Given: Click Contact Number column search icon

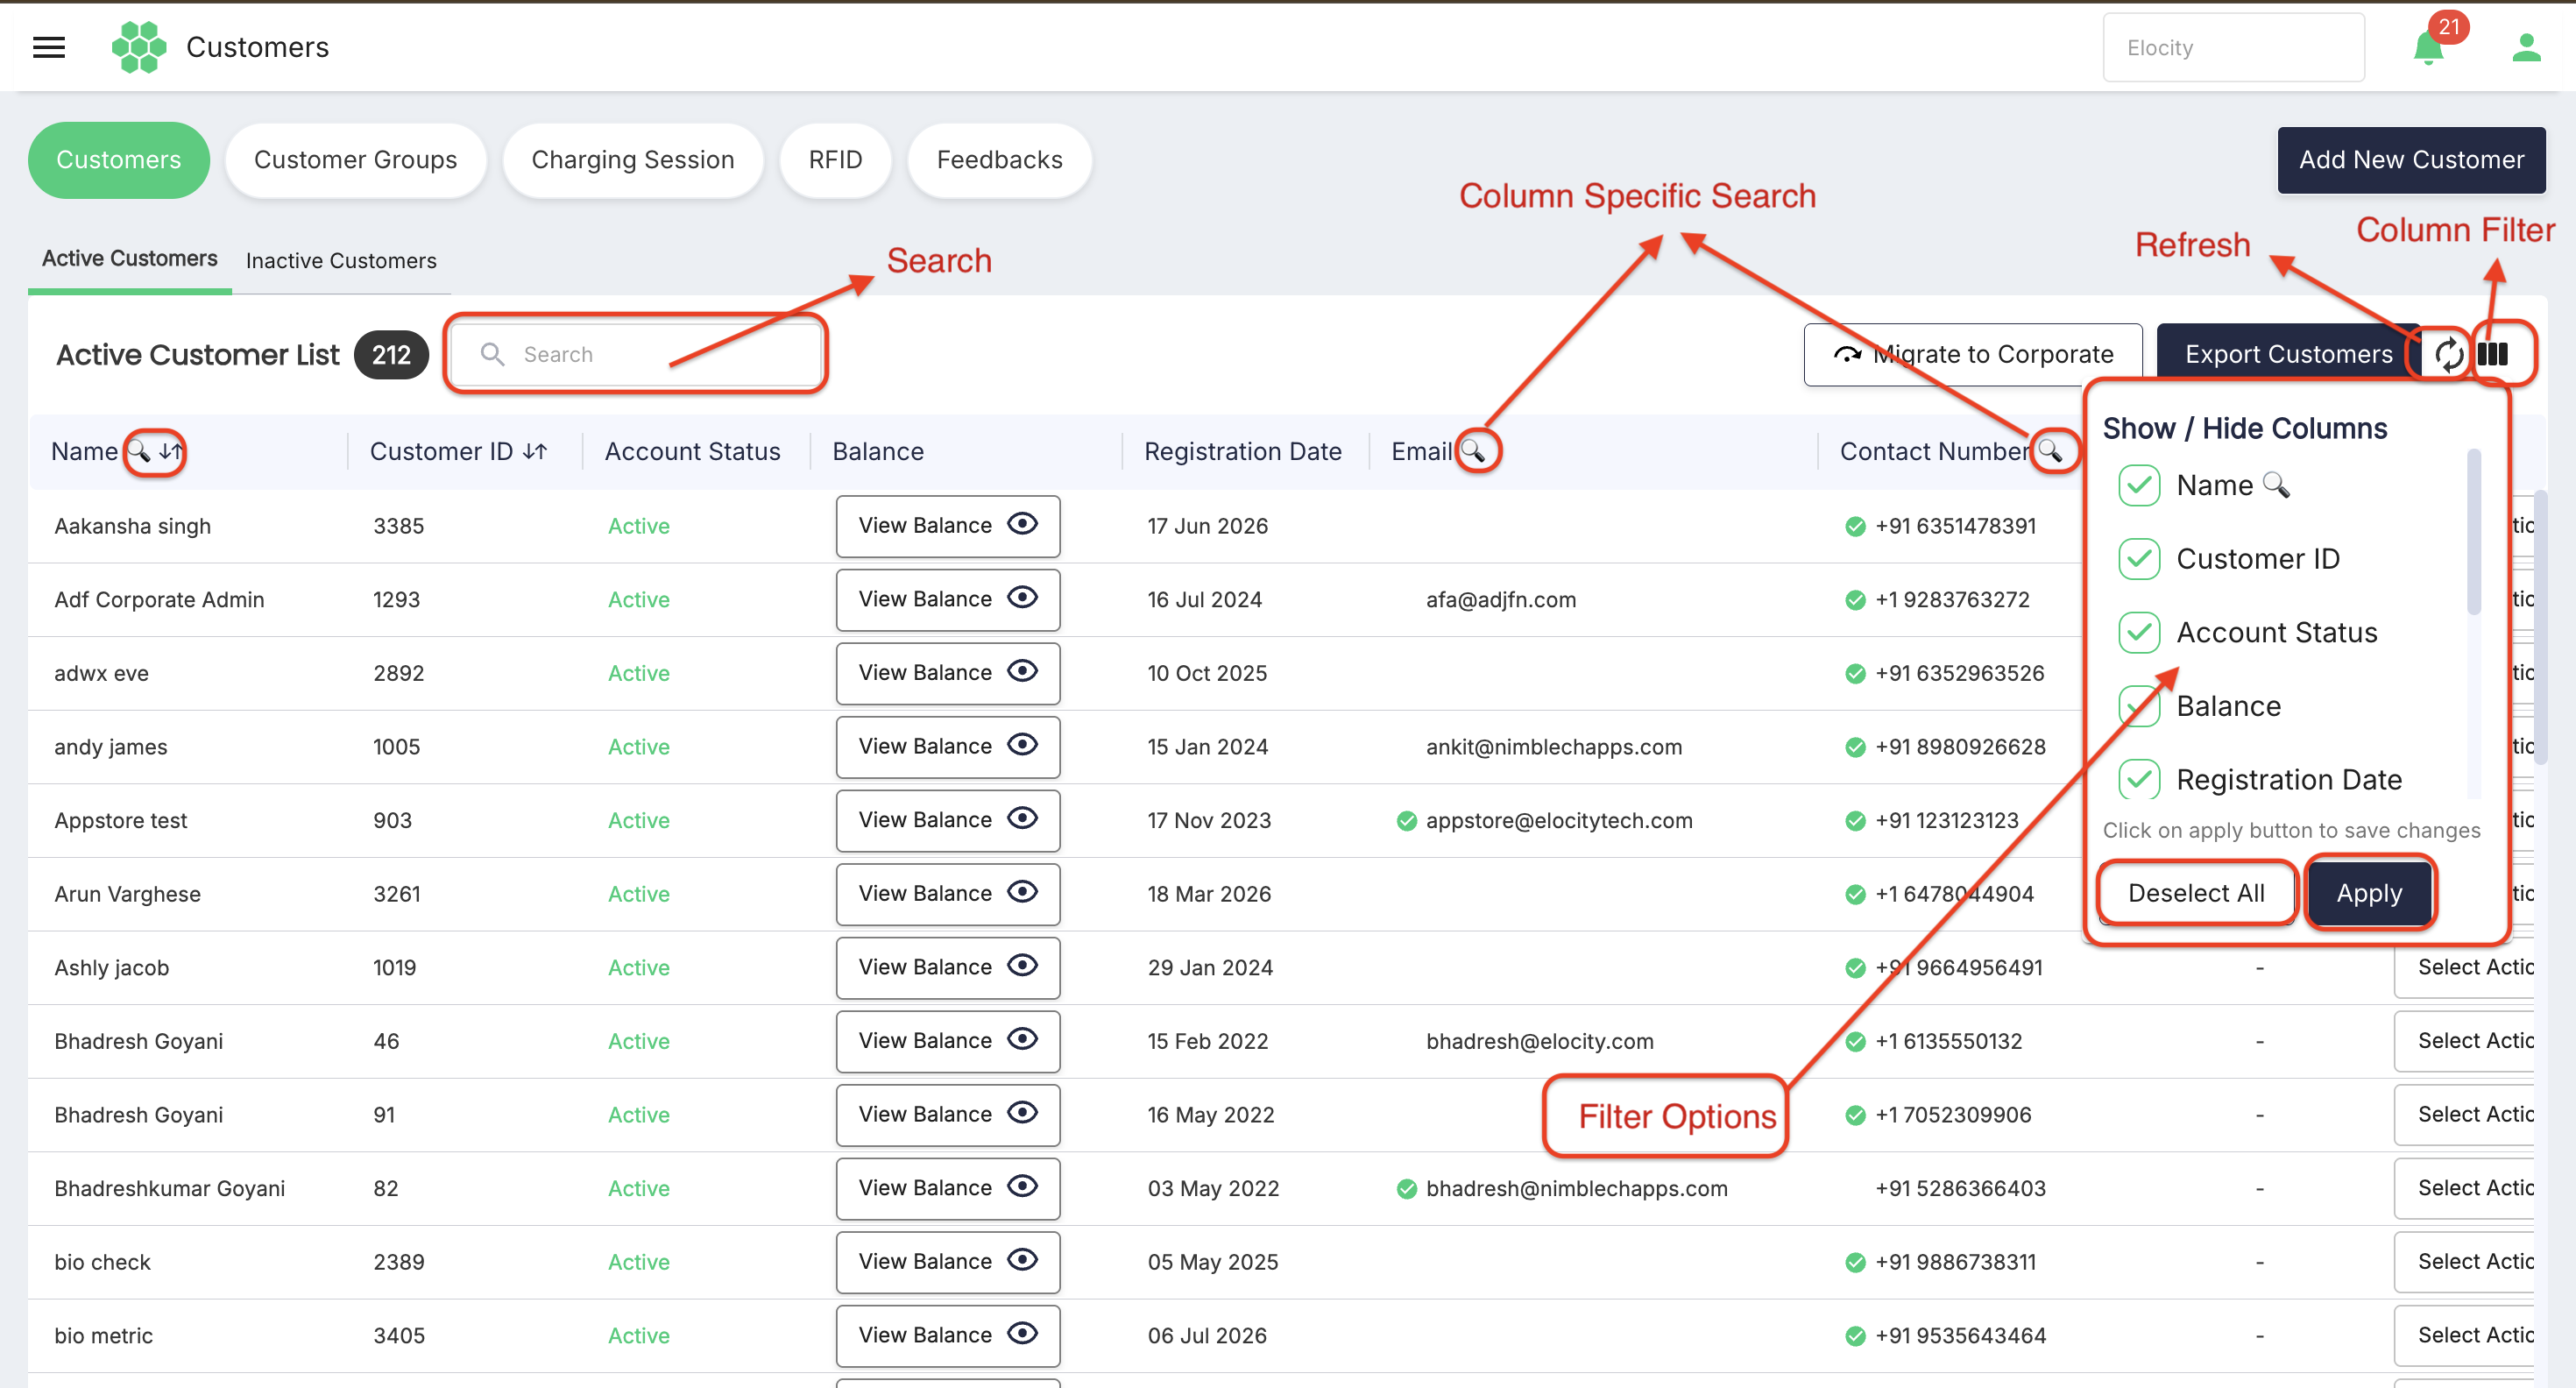Looking at the screenshot, I should pos(2050,451).
